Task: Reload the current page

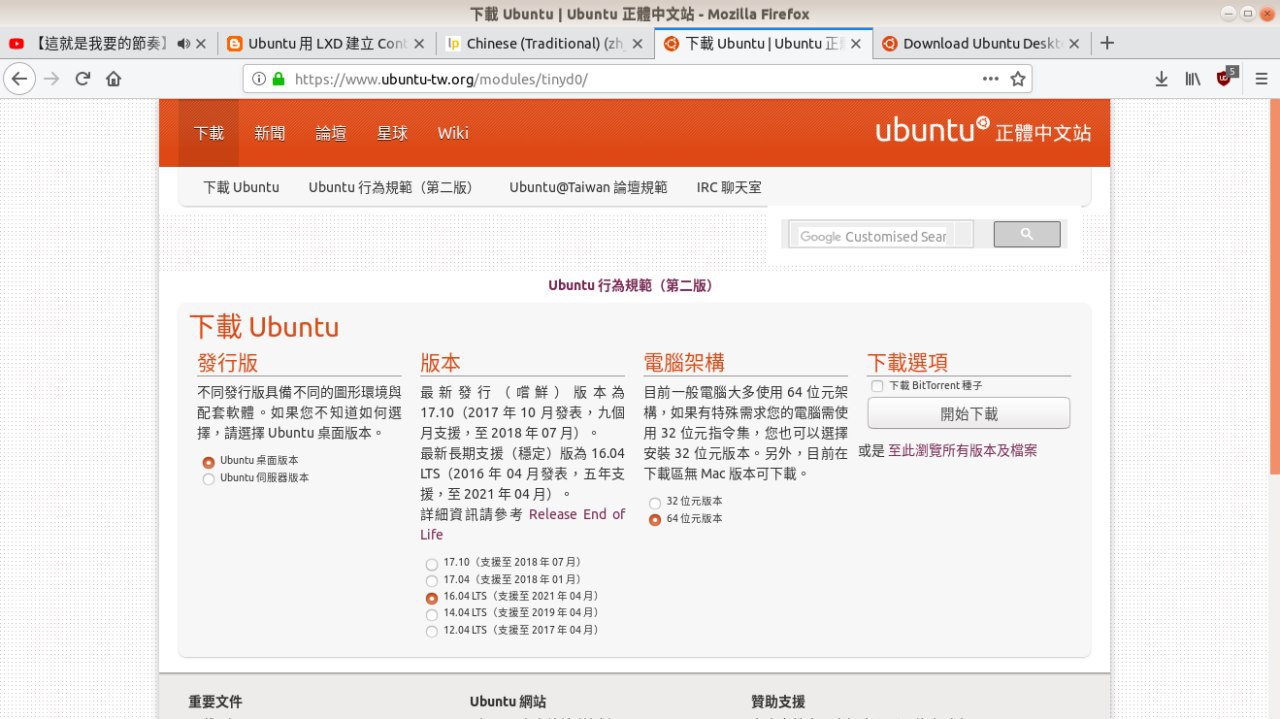Action: [83, 79]
